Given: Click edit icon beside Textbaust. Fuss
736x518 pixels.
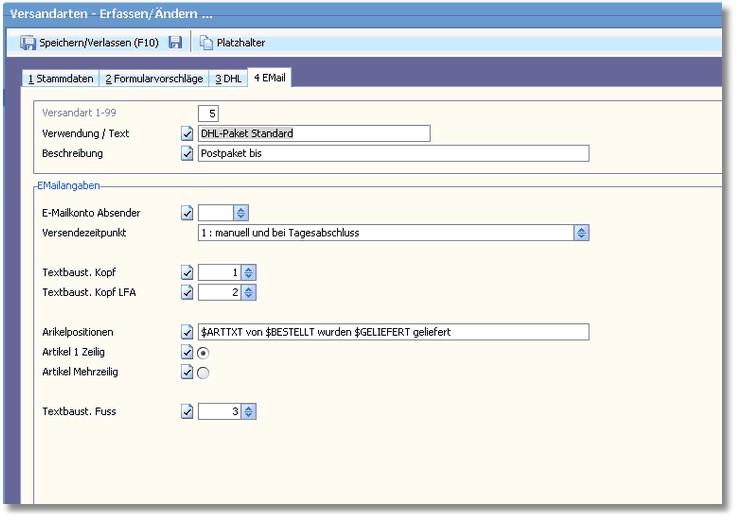Looking at the screenshot, I should 187,411.
